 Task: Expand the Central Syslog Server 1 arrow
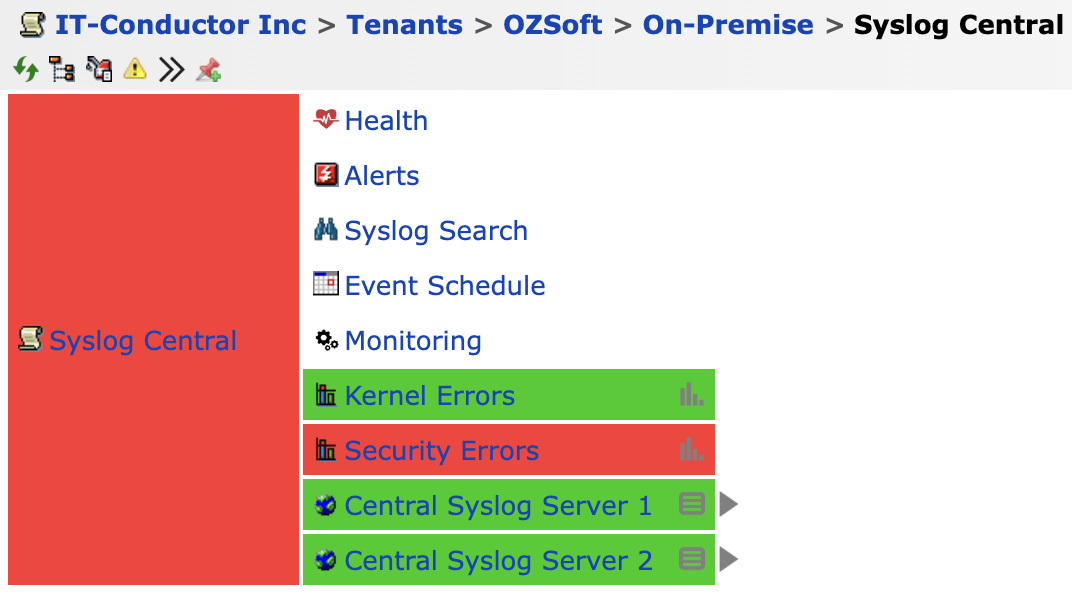pos(729,504)
